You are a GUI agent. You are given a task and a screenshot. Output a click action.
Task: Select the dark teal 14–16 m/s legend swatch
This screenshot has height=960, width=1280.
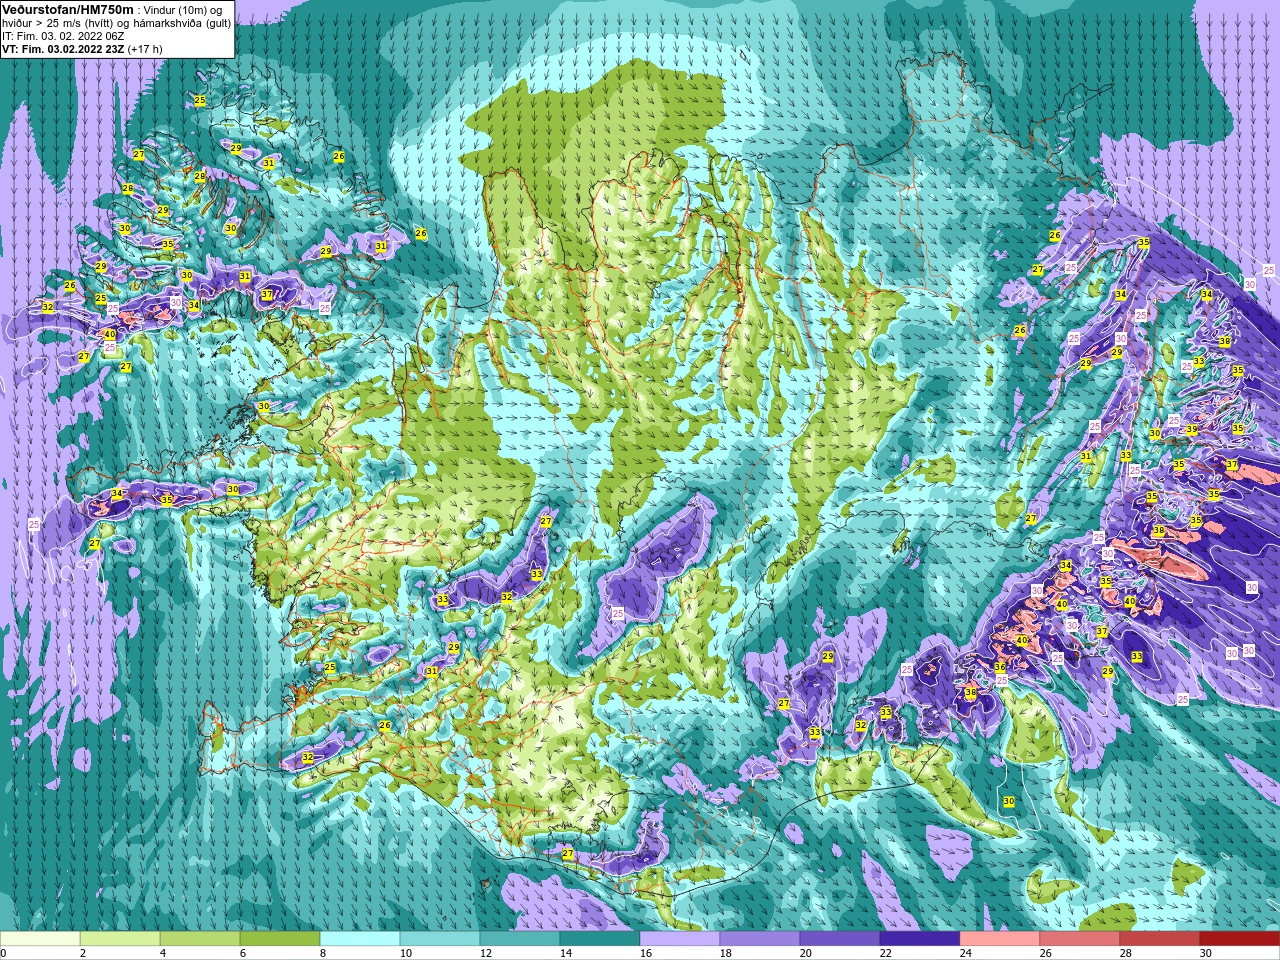(600, 939)
